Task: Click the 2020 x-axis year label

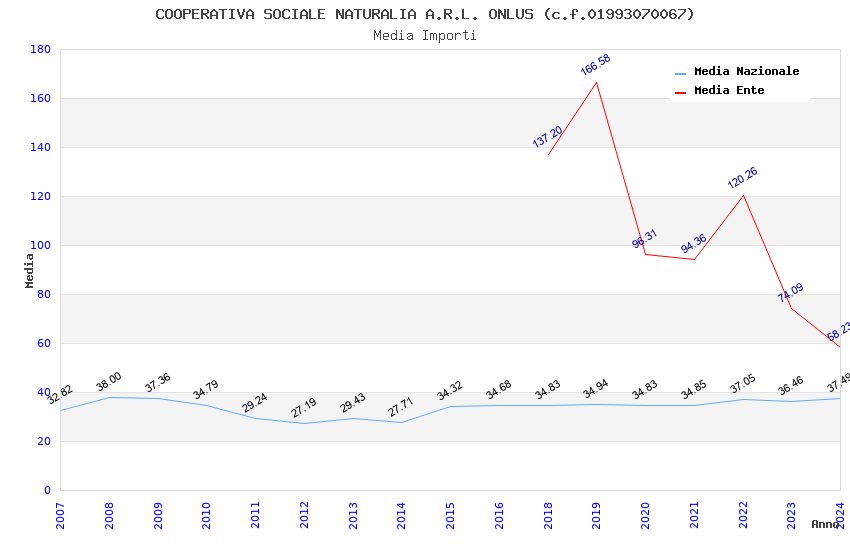Action: (645, 515)
